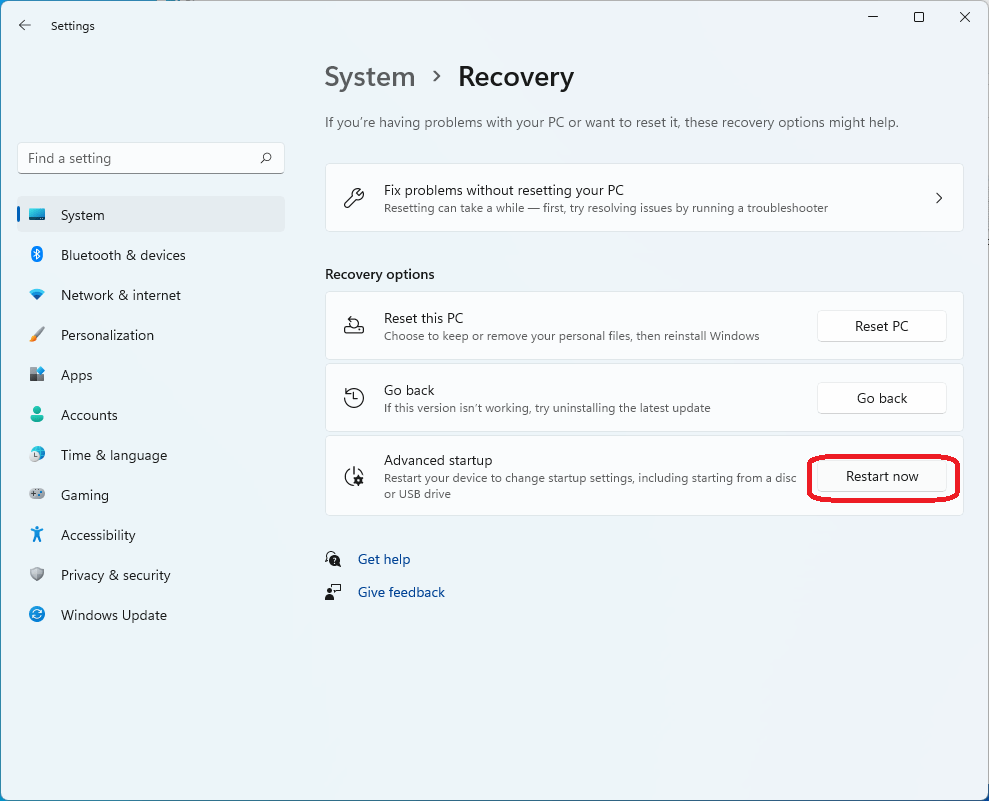Click the Accounts person icon
The height and width of the screenshot is (801, 989).
(37, 414)
